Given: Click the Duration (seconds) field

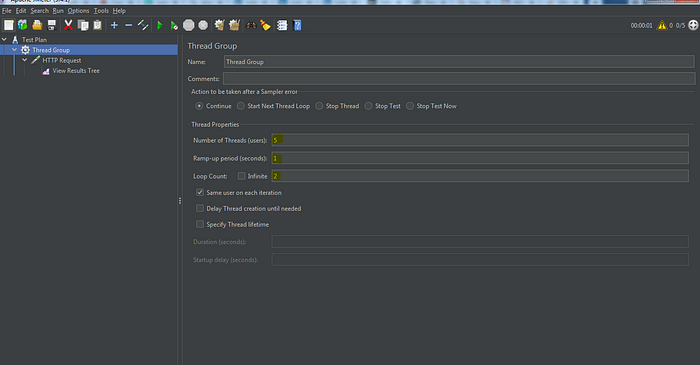Looking at the screenshot, I should pyautogui.click(x=480, y=242).
